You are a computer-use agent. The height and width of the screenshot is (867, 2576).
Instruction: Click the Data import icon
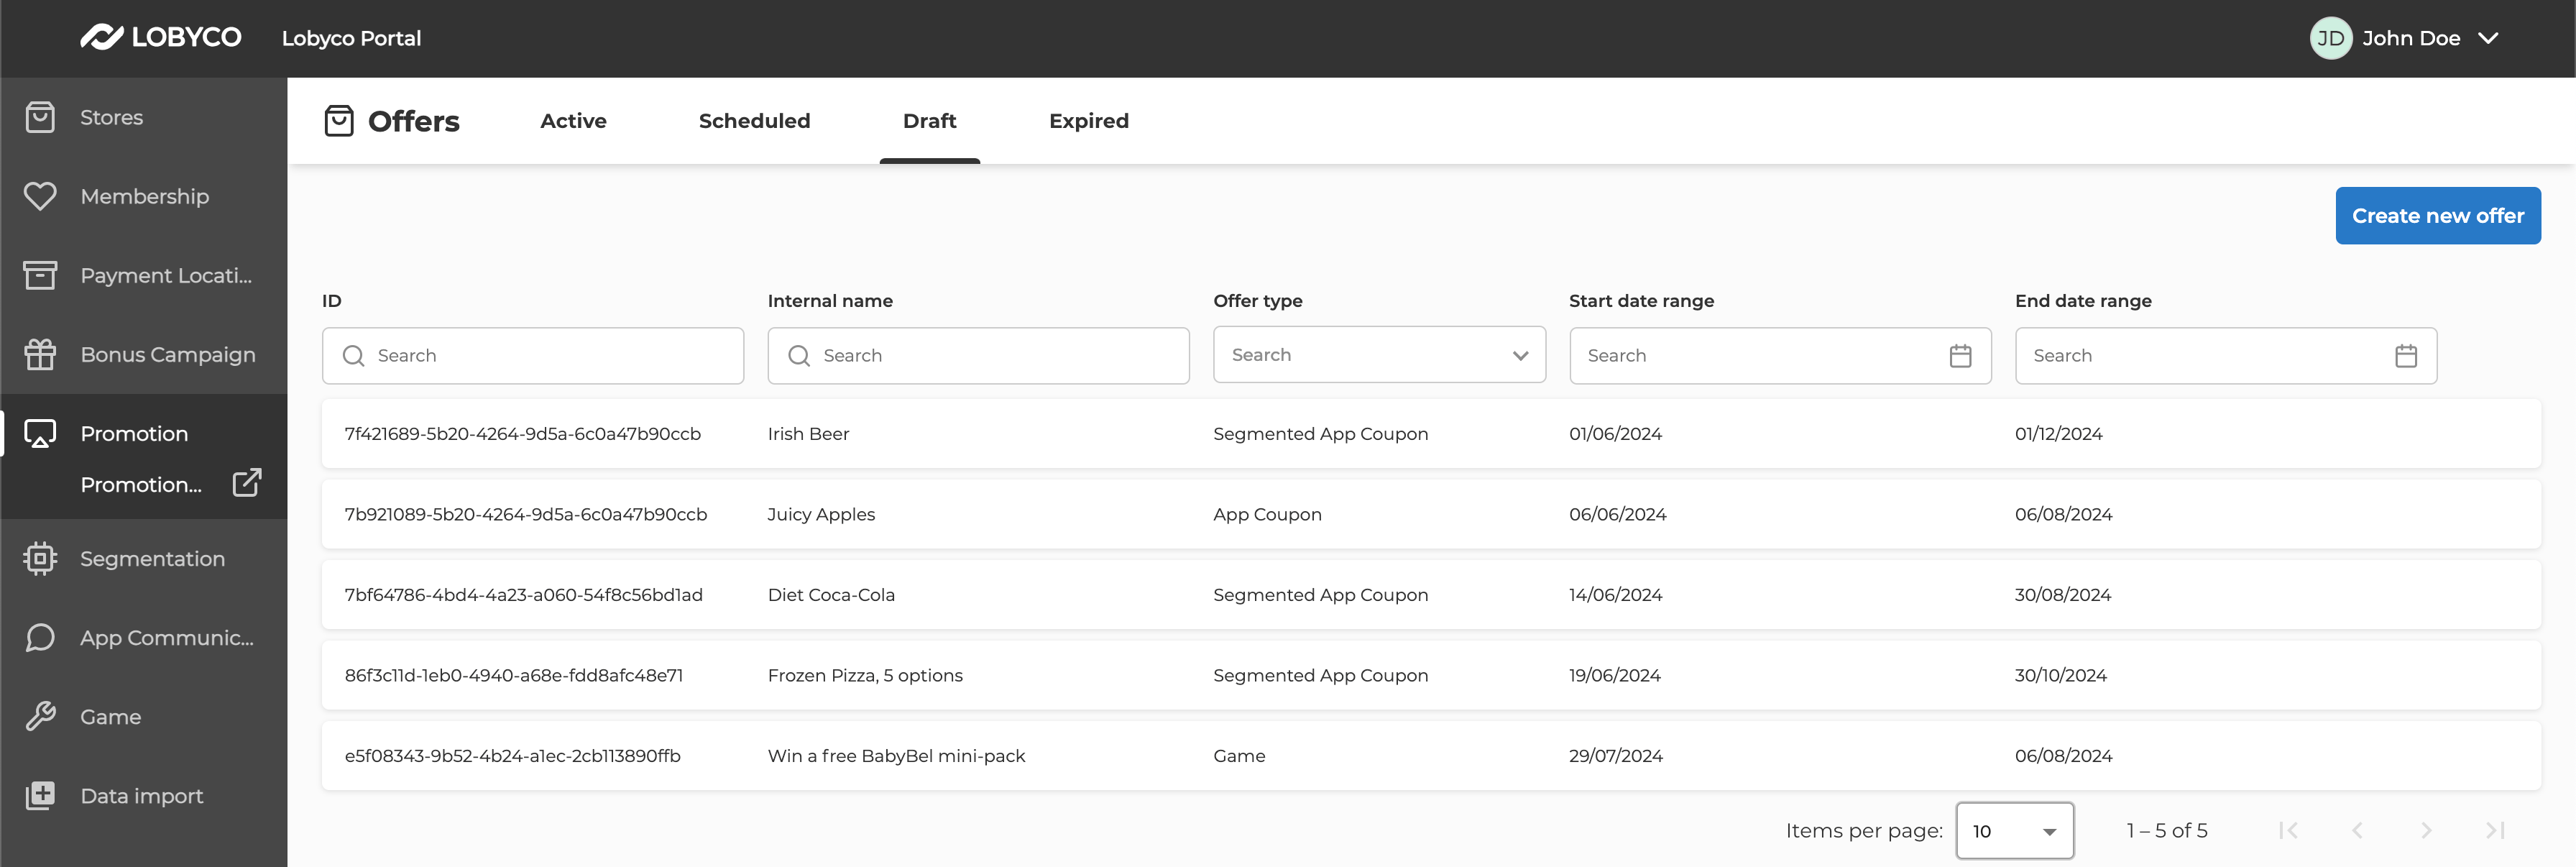(x=40, y=795)
